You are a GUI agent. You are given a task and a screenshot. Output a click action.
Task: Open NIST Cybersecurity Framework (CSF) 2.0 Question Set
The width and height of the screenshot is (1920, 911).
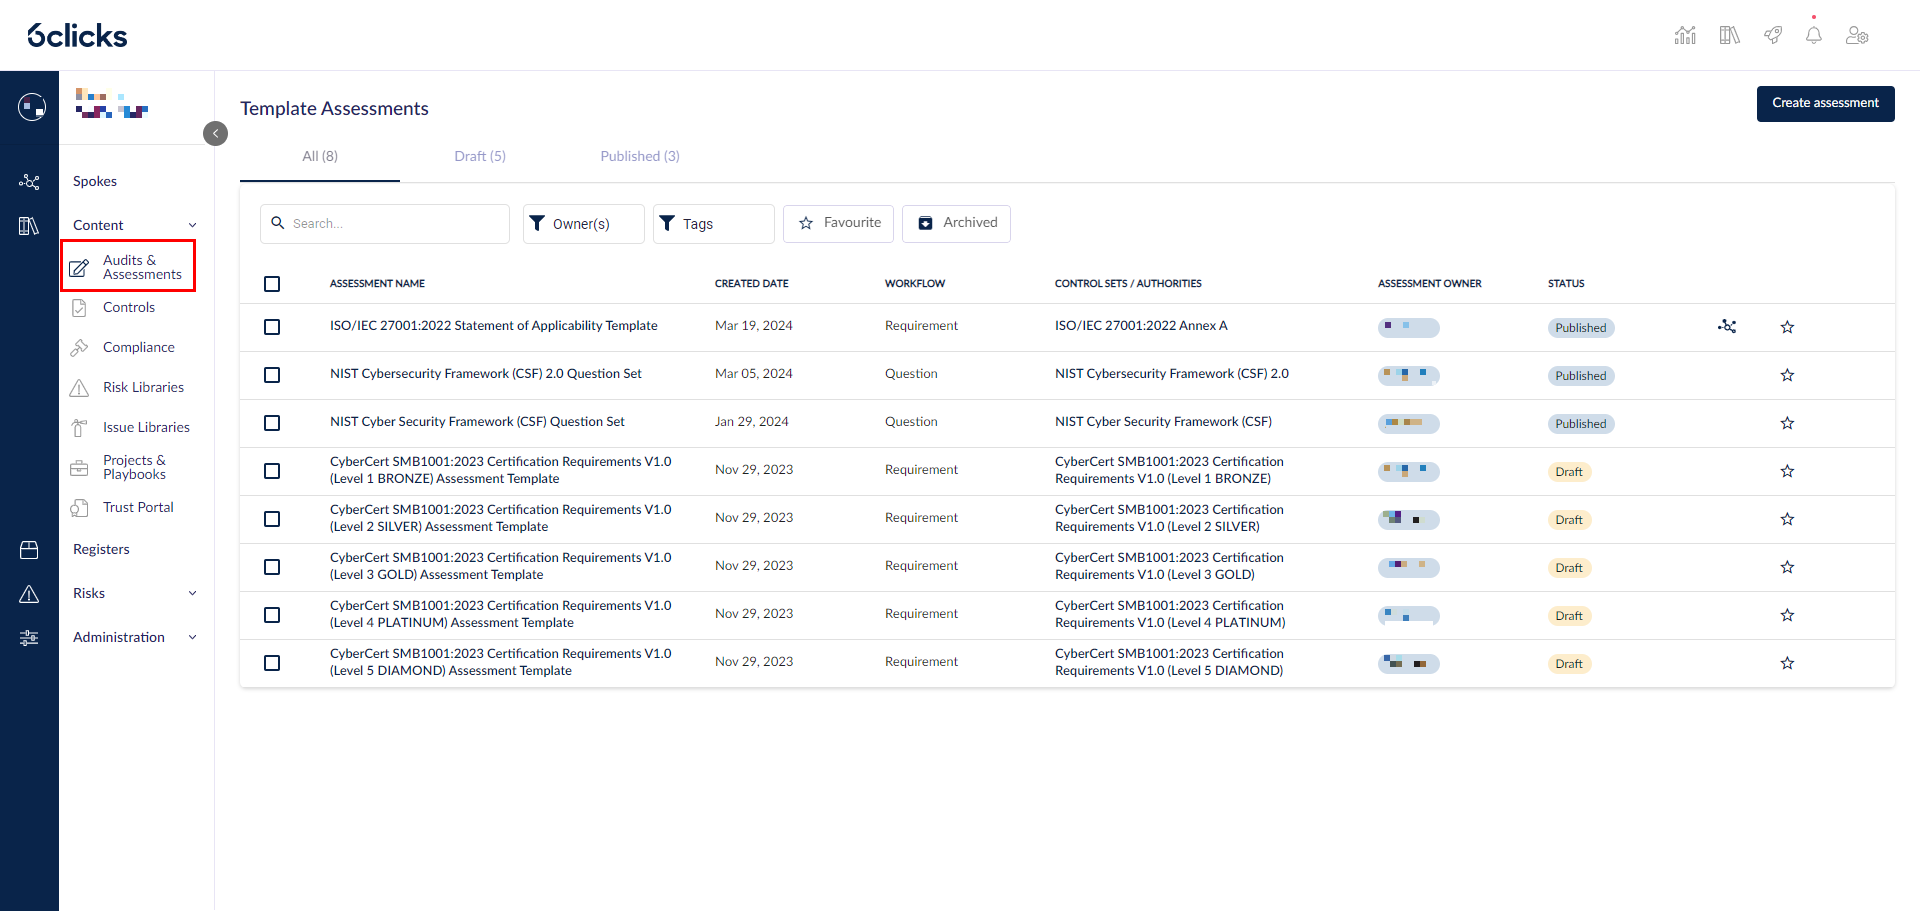(x=486, y=374)
